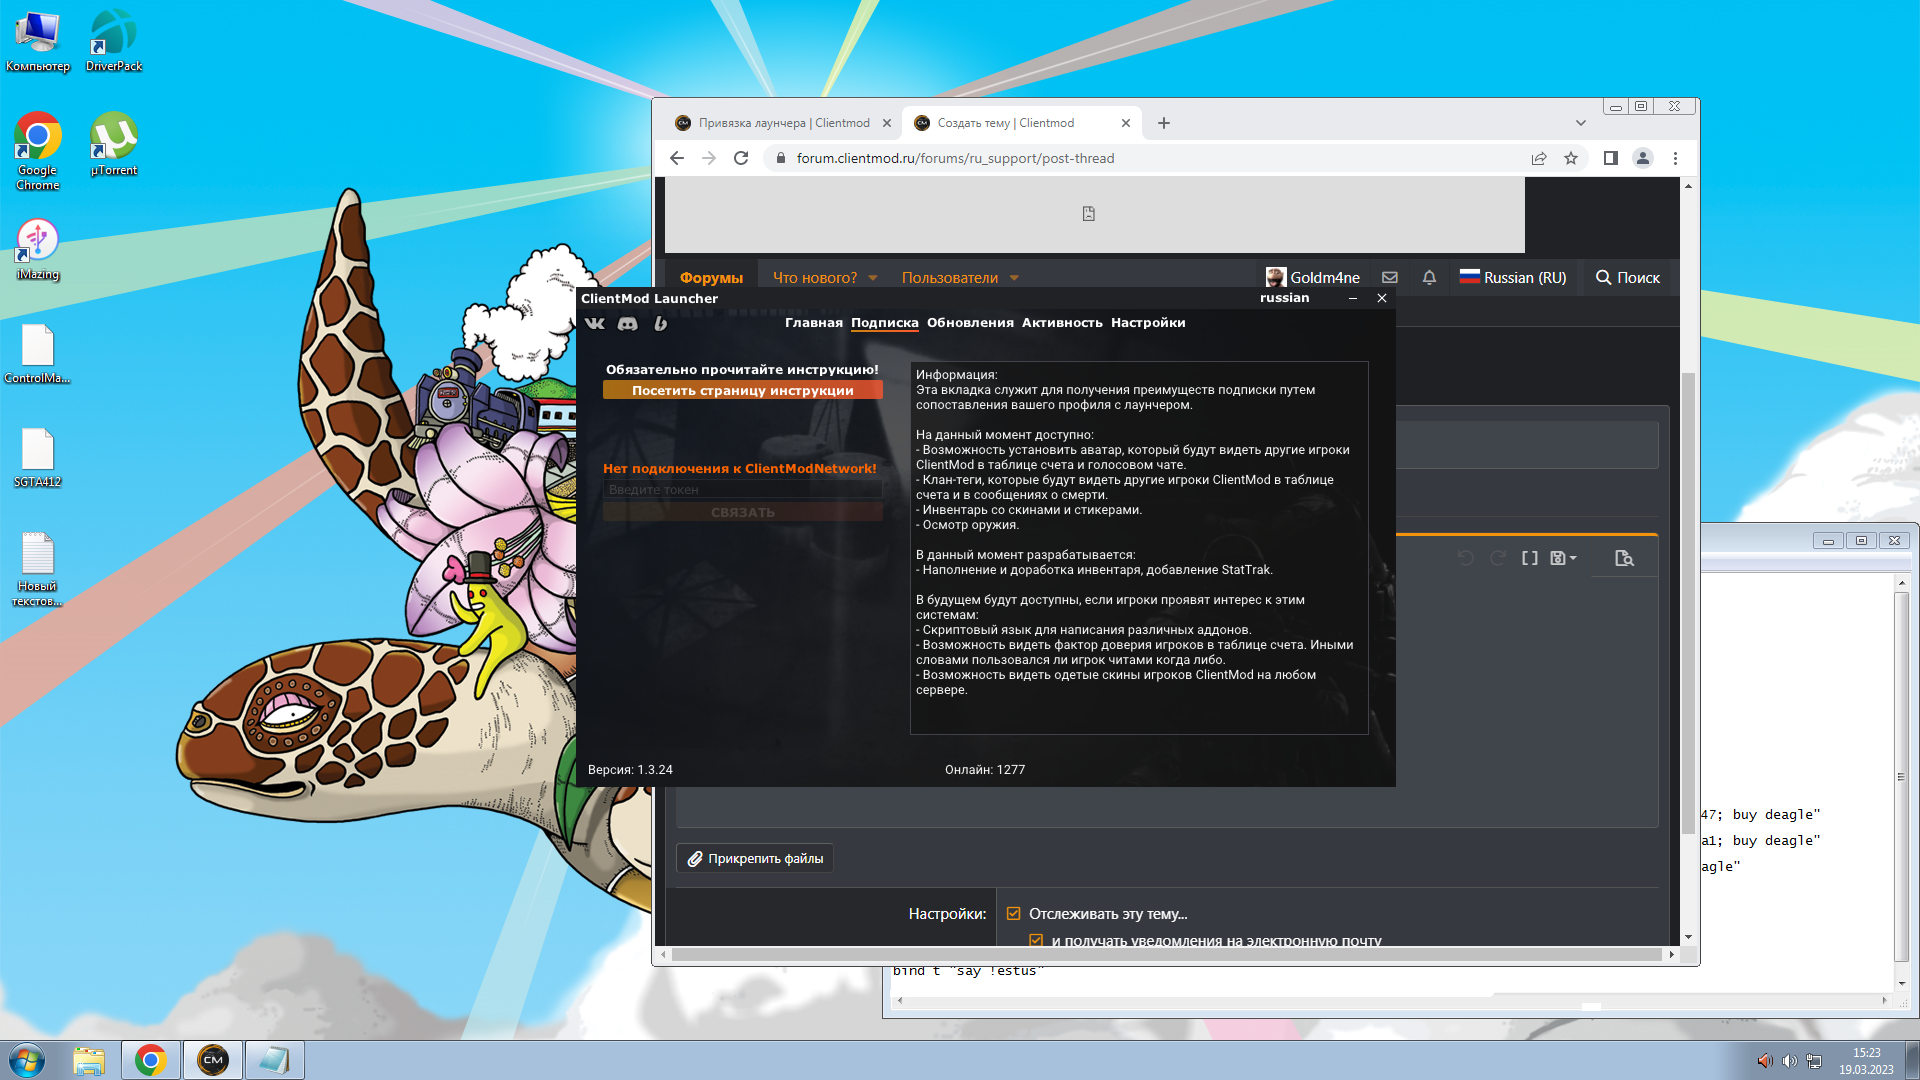The width and height of the screenshot is (1920, 1080).
Task: Open the Chrome share page icon
Action: coord(1539,158)
